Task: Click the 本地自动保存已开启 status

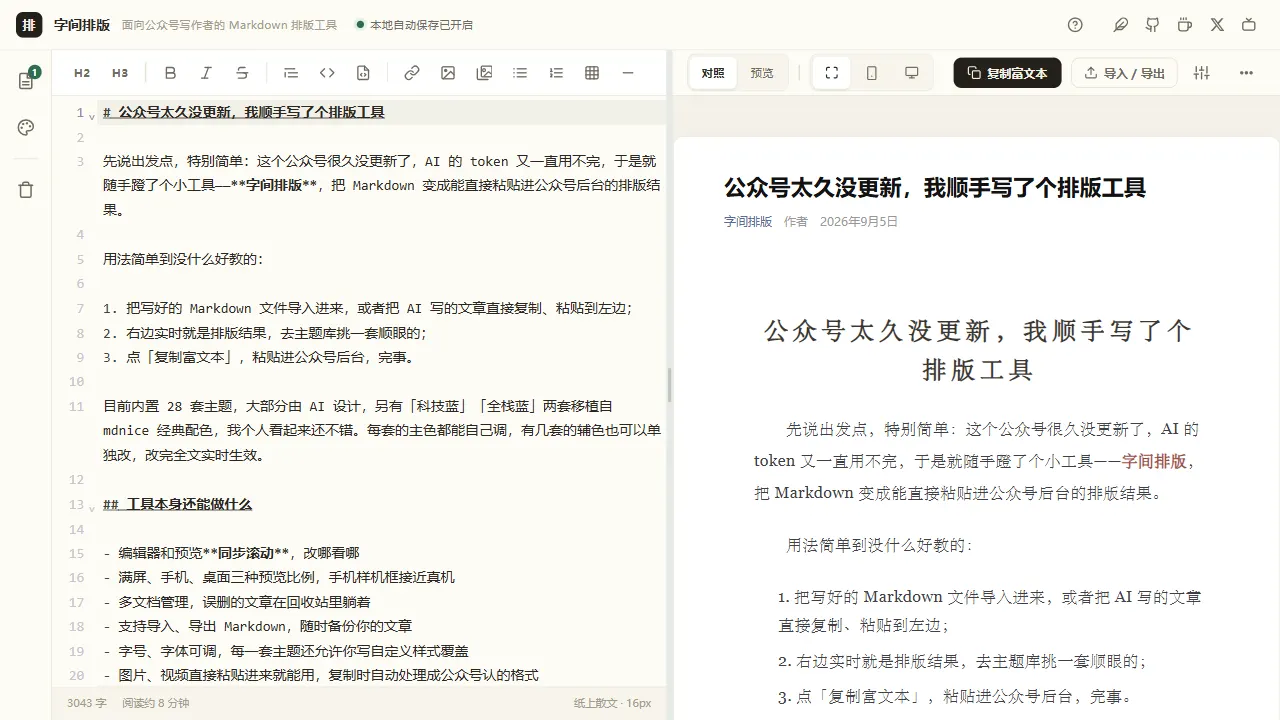Action: coord(415,25)
